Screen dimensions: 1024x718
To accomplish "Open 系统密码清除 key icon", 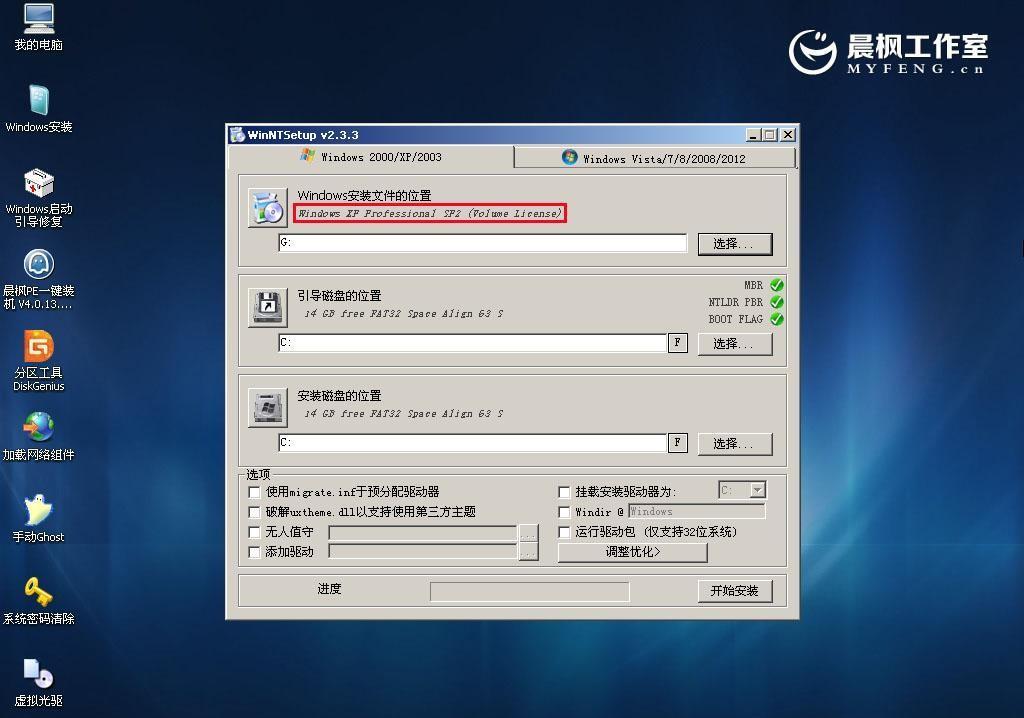I will 39,600.
